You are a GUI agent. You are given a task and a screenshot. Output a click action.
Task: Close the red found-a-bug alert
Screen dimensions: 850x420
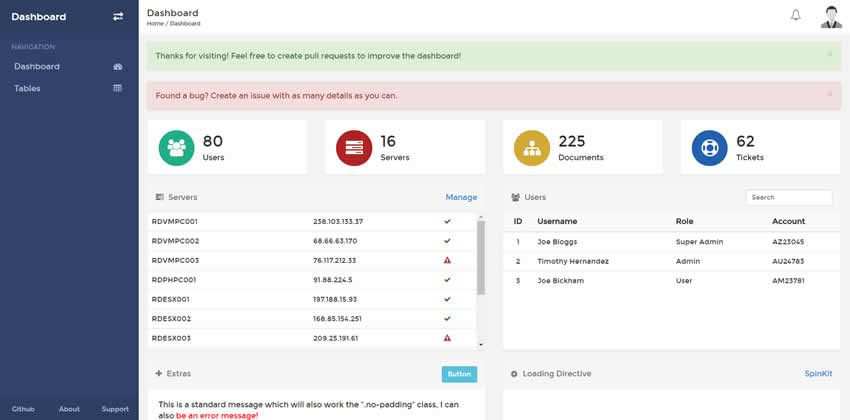point(829,94)
